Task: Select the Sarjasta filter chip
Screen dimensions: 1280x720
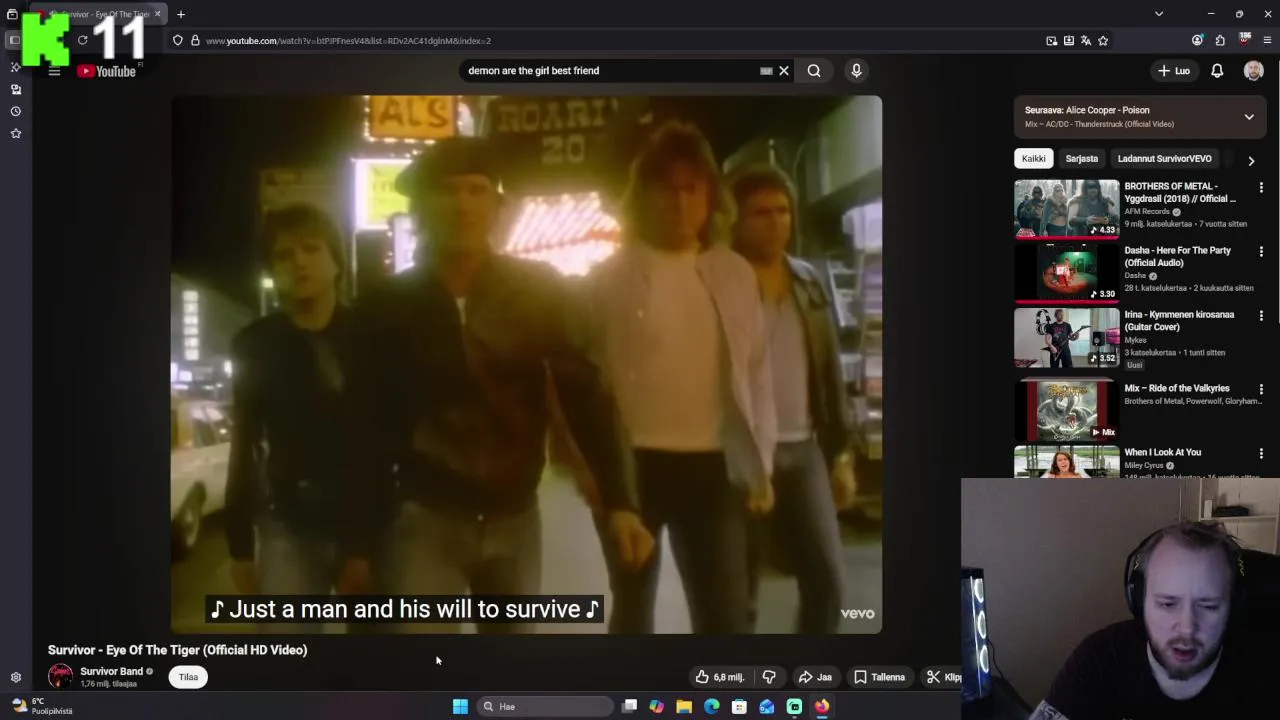Action: 1081,158
